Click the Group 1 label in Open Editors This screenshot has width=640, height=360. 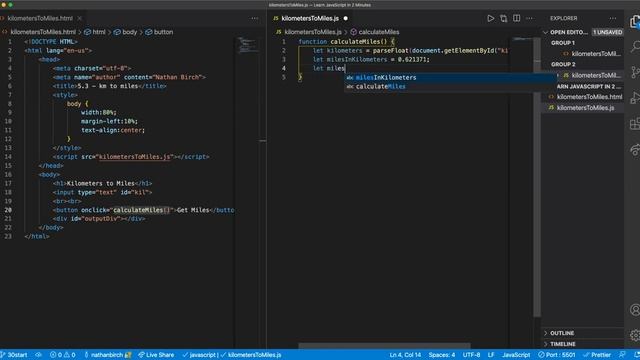coord(562,43)
